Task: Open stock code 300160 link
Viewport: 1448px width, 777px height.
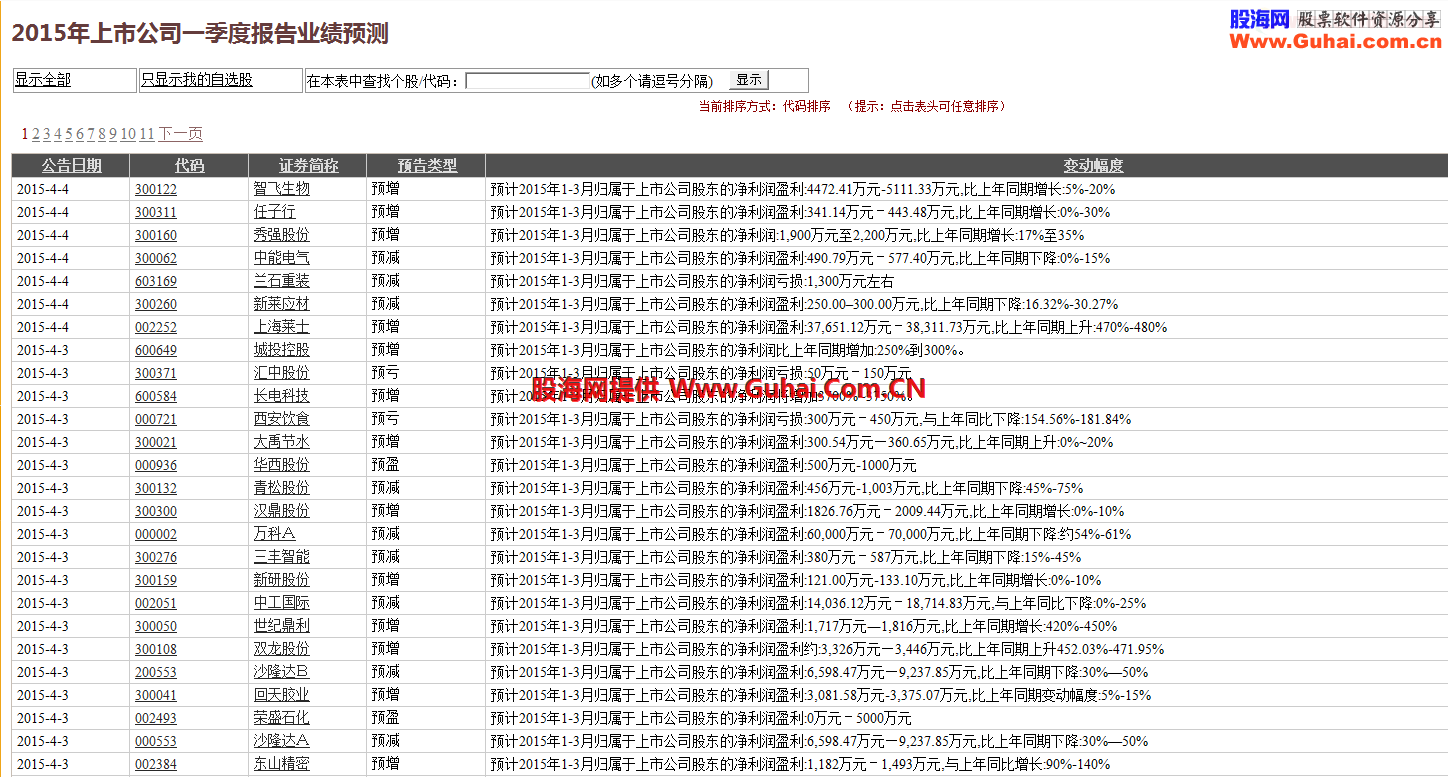Action: (x=156, y=235)
